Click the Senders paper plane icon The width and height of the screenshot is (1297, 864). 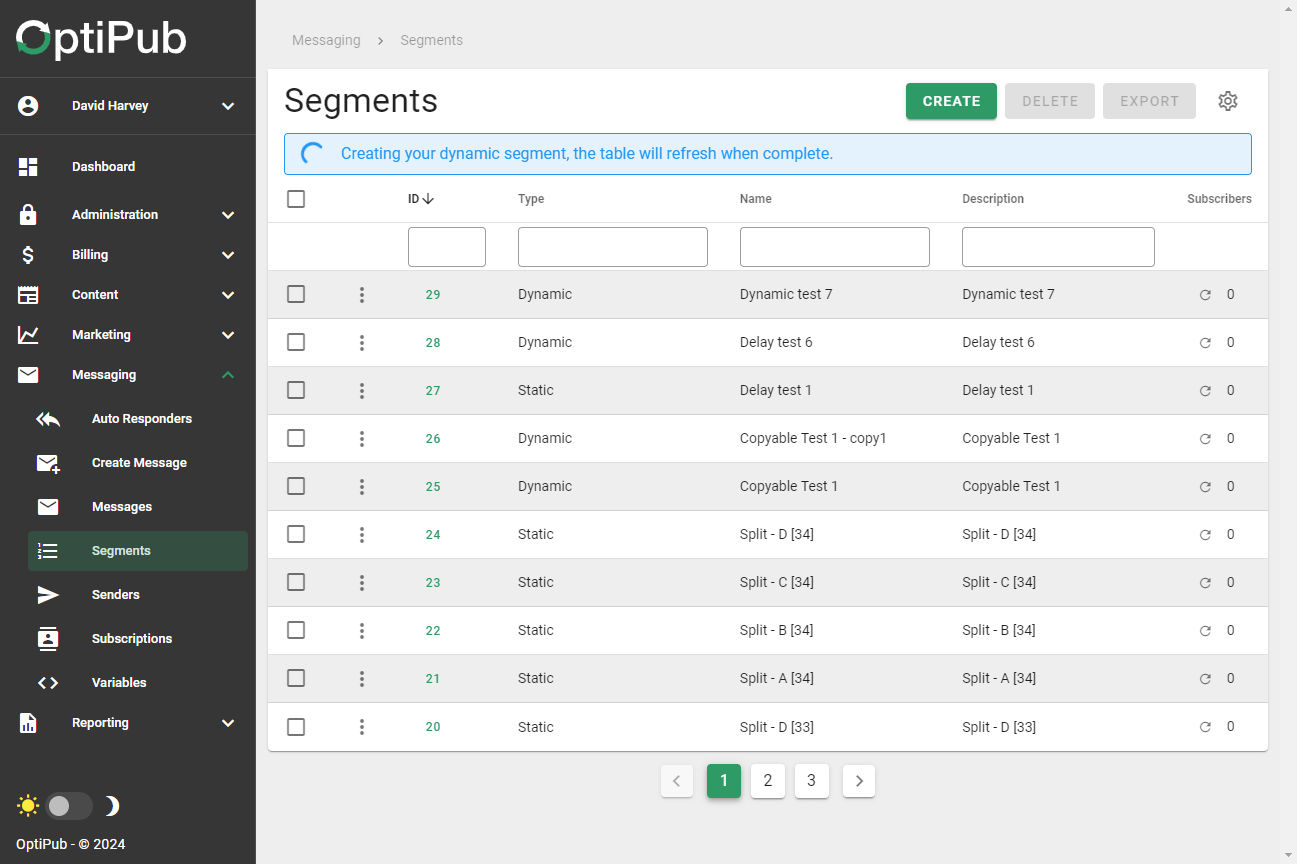(x=48, y=595)
